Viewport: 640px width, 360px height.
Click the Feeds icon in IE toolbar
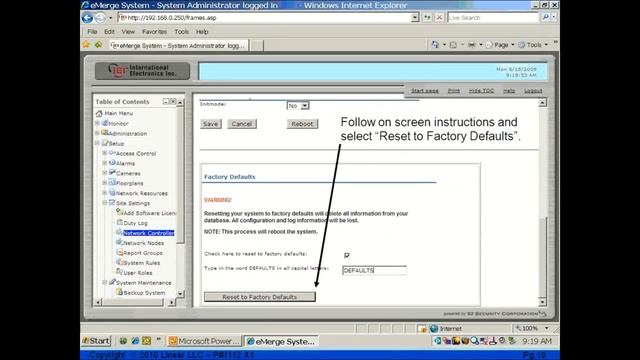[x=453, y=45]
